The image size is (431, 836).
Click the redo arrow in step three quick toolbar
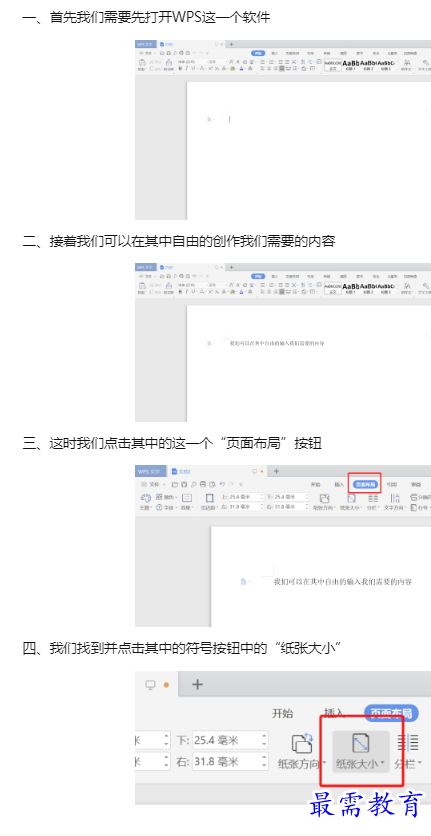click(x=232, y=484)
